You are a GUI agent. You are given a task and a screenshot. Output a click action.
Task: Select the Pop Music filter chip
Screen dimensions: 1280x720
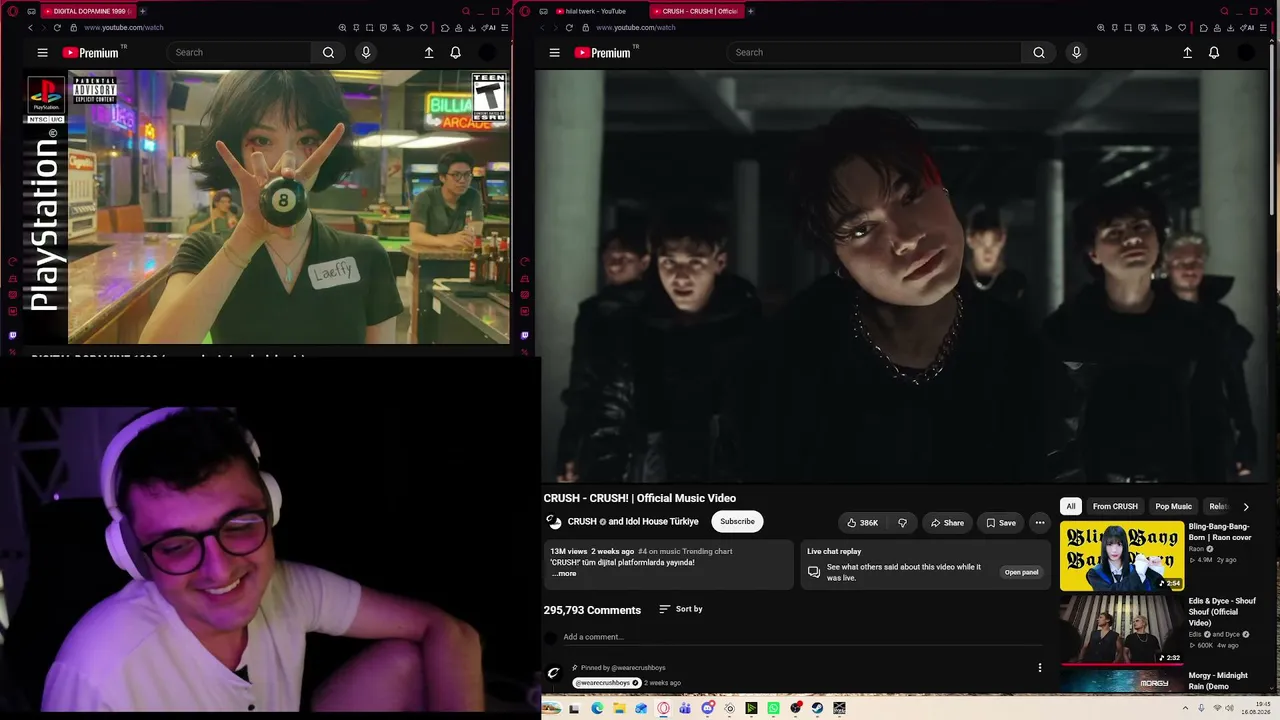(x=1174, y=507)
